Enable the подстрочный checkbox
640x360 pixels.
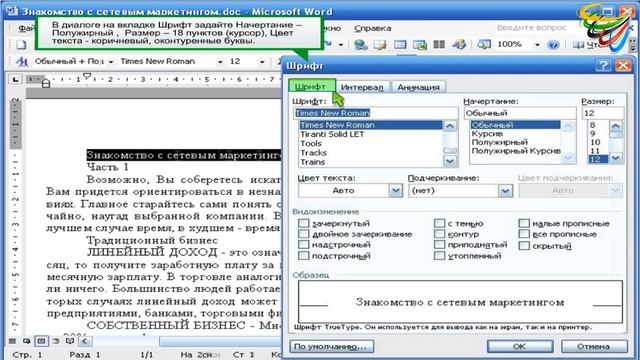pyautogui.click(x=303, y=256)
